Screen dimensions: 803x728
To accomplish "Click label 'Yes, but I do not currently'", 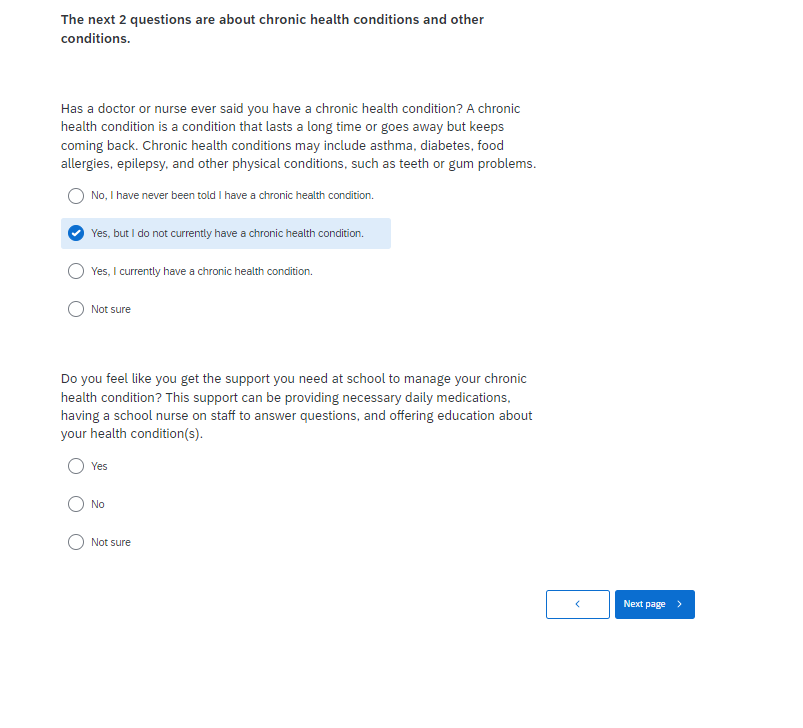I will click(227, 233).
